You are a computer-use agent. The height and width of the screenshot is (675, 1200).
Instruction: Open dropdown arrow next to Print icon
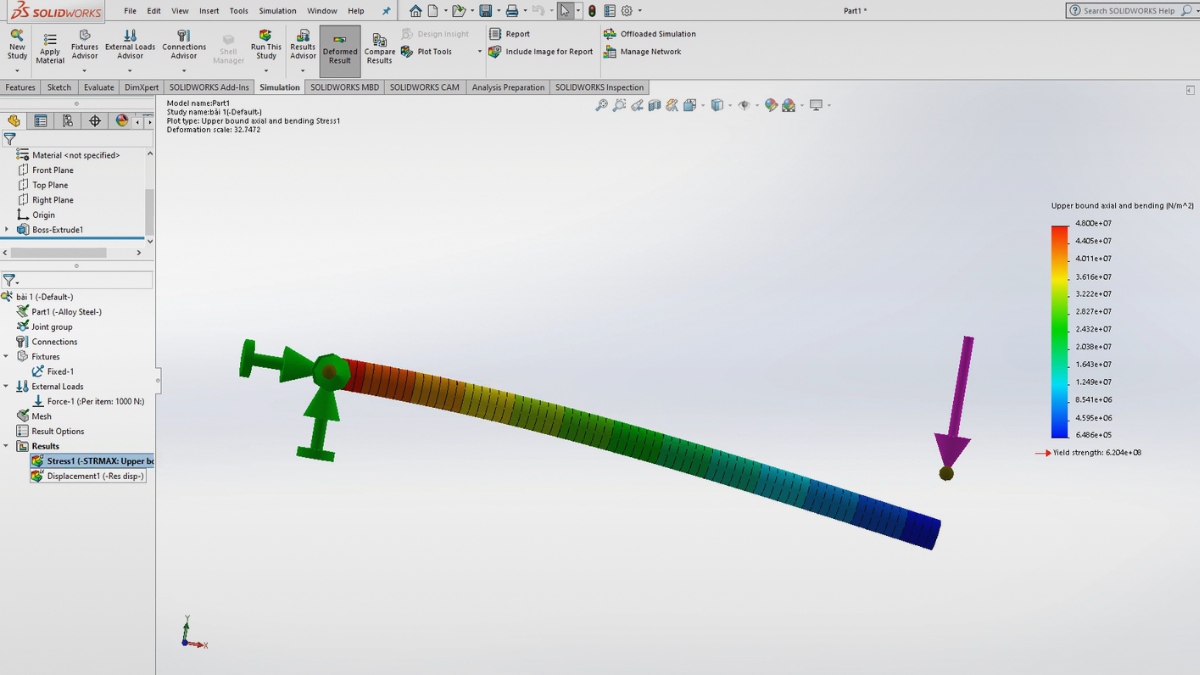pos(524,11)
